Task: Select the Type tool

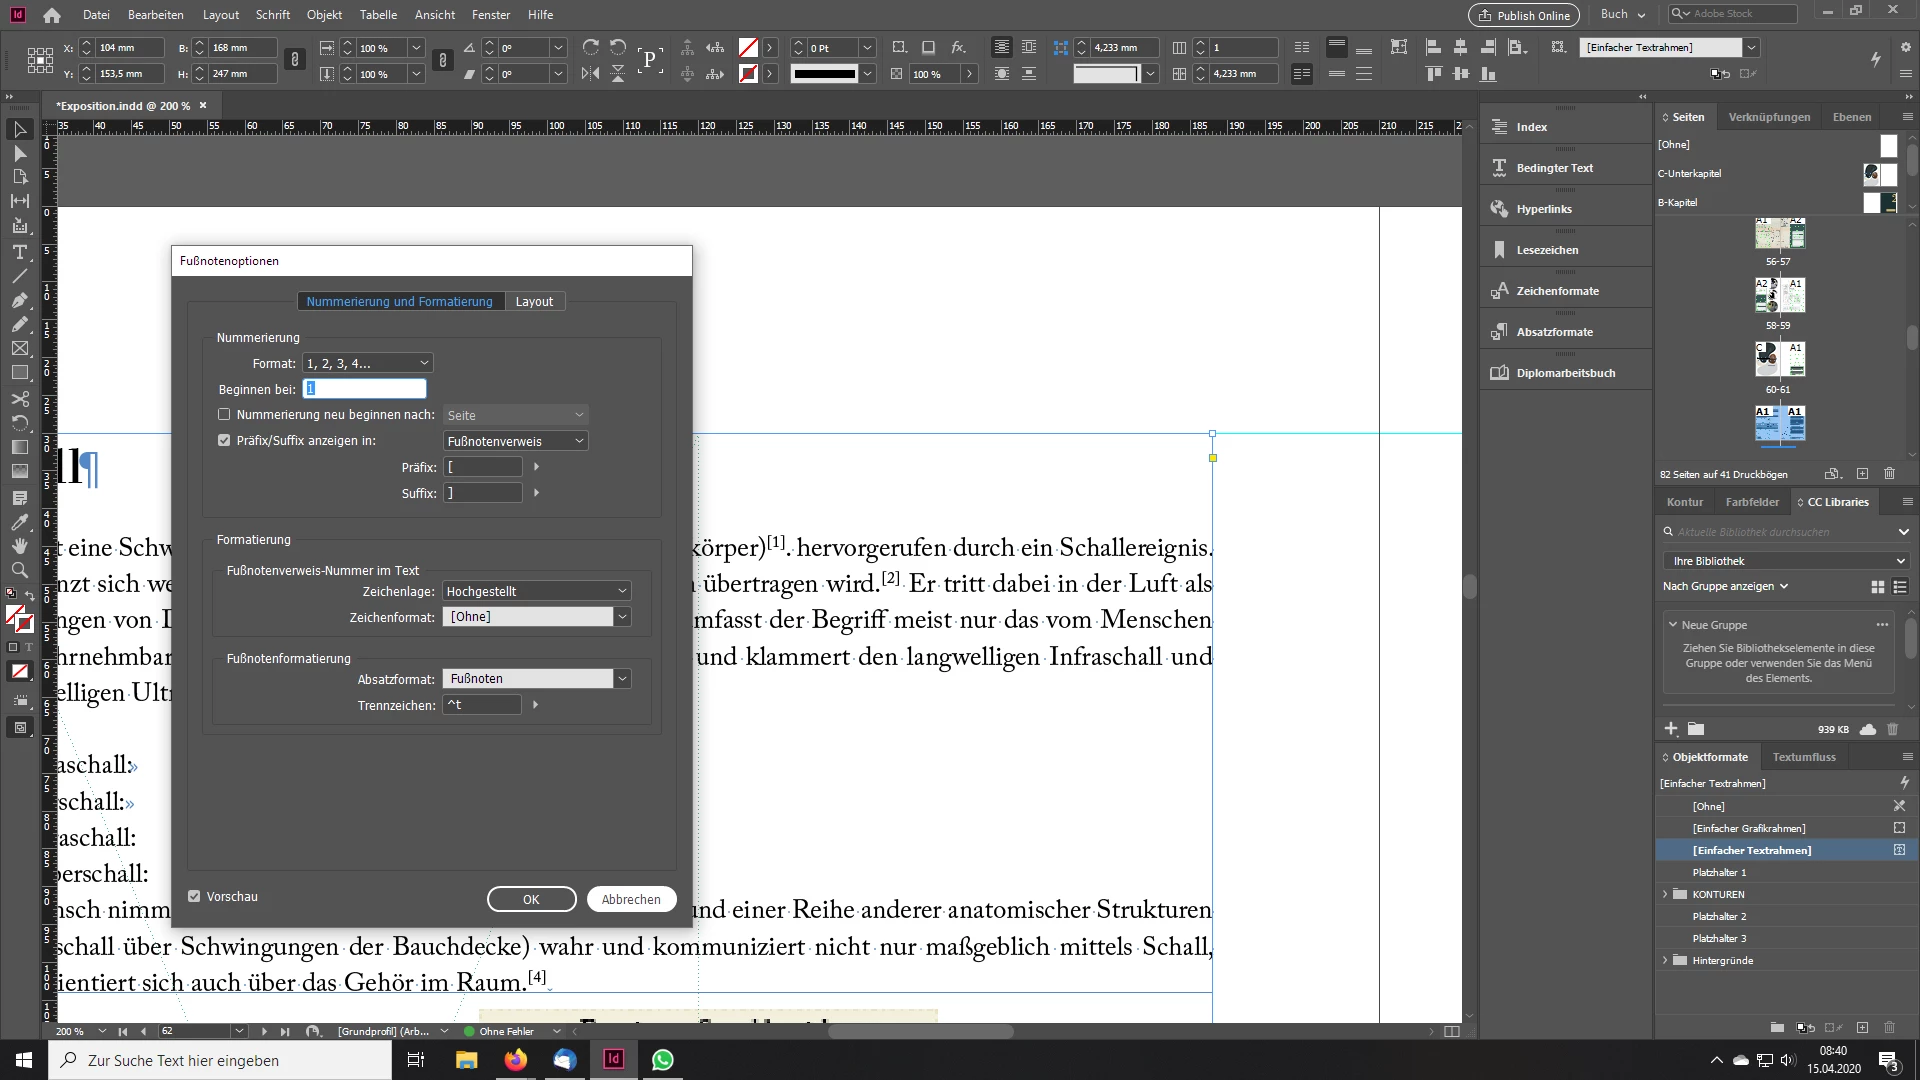Action: (19, 252)
